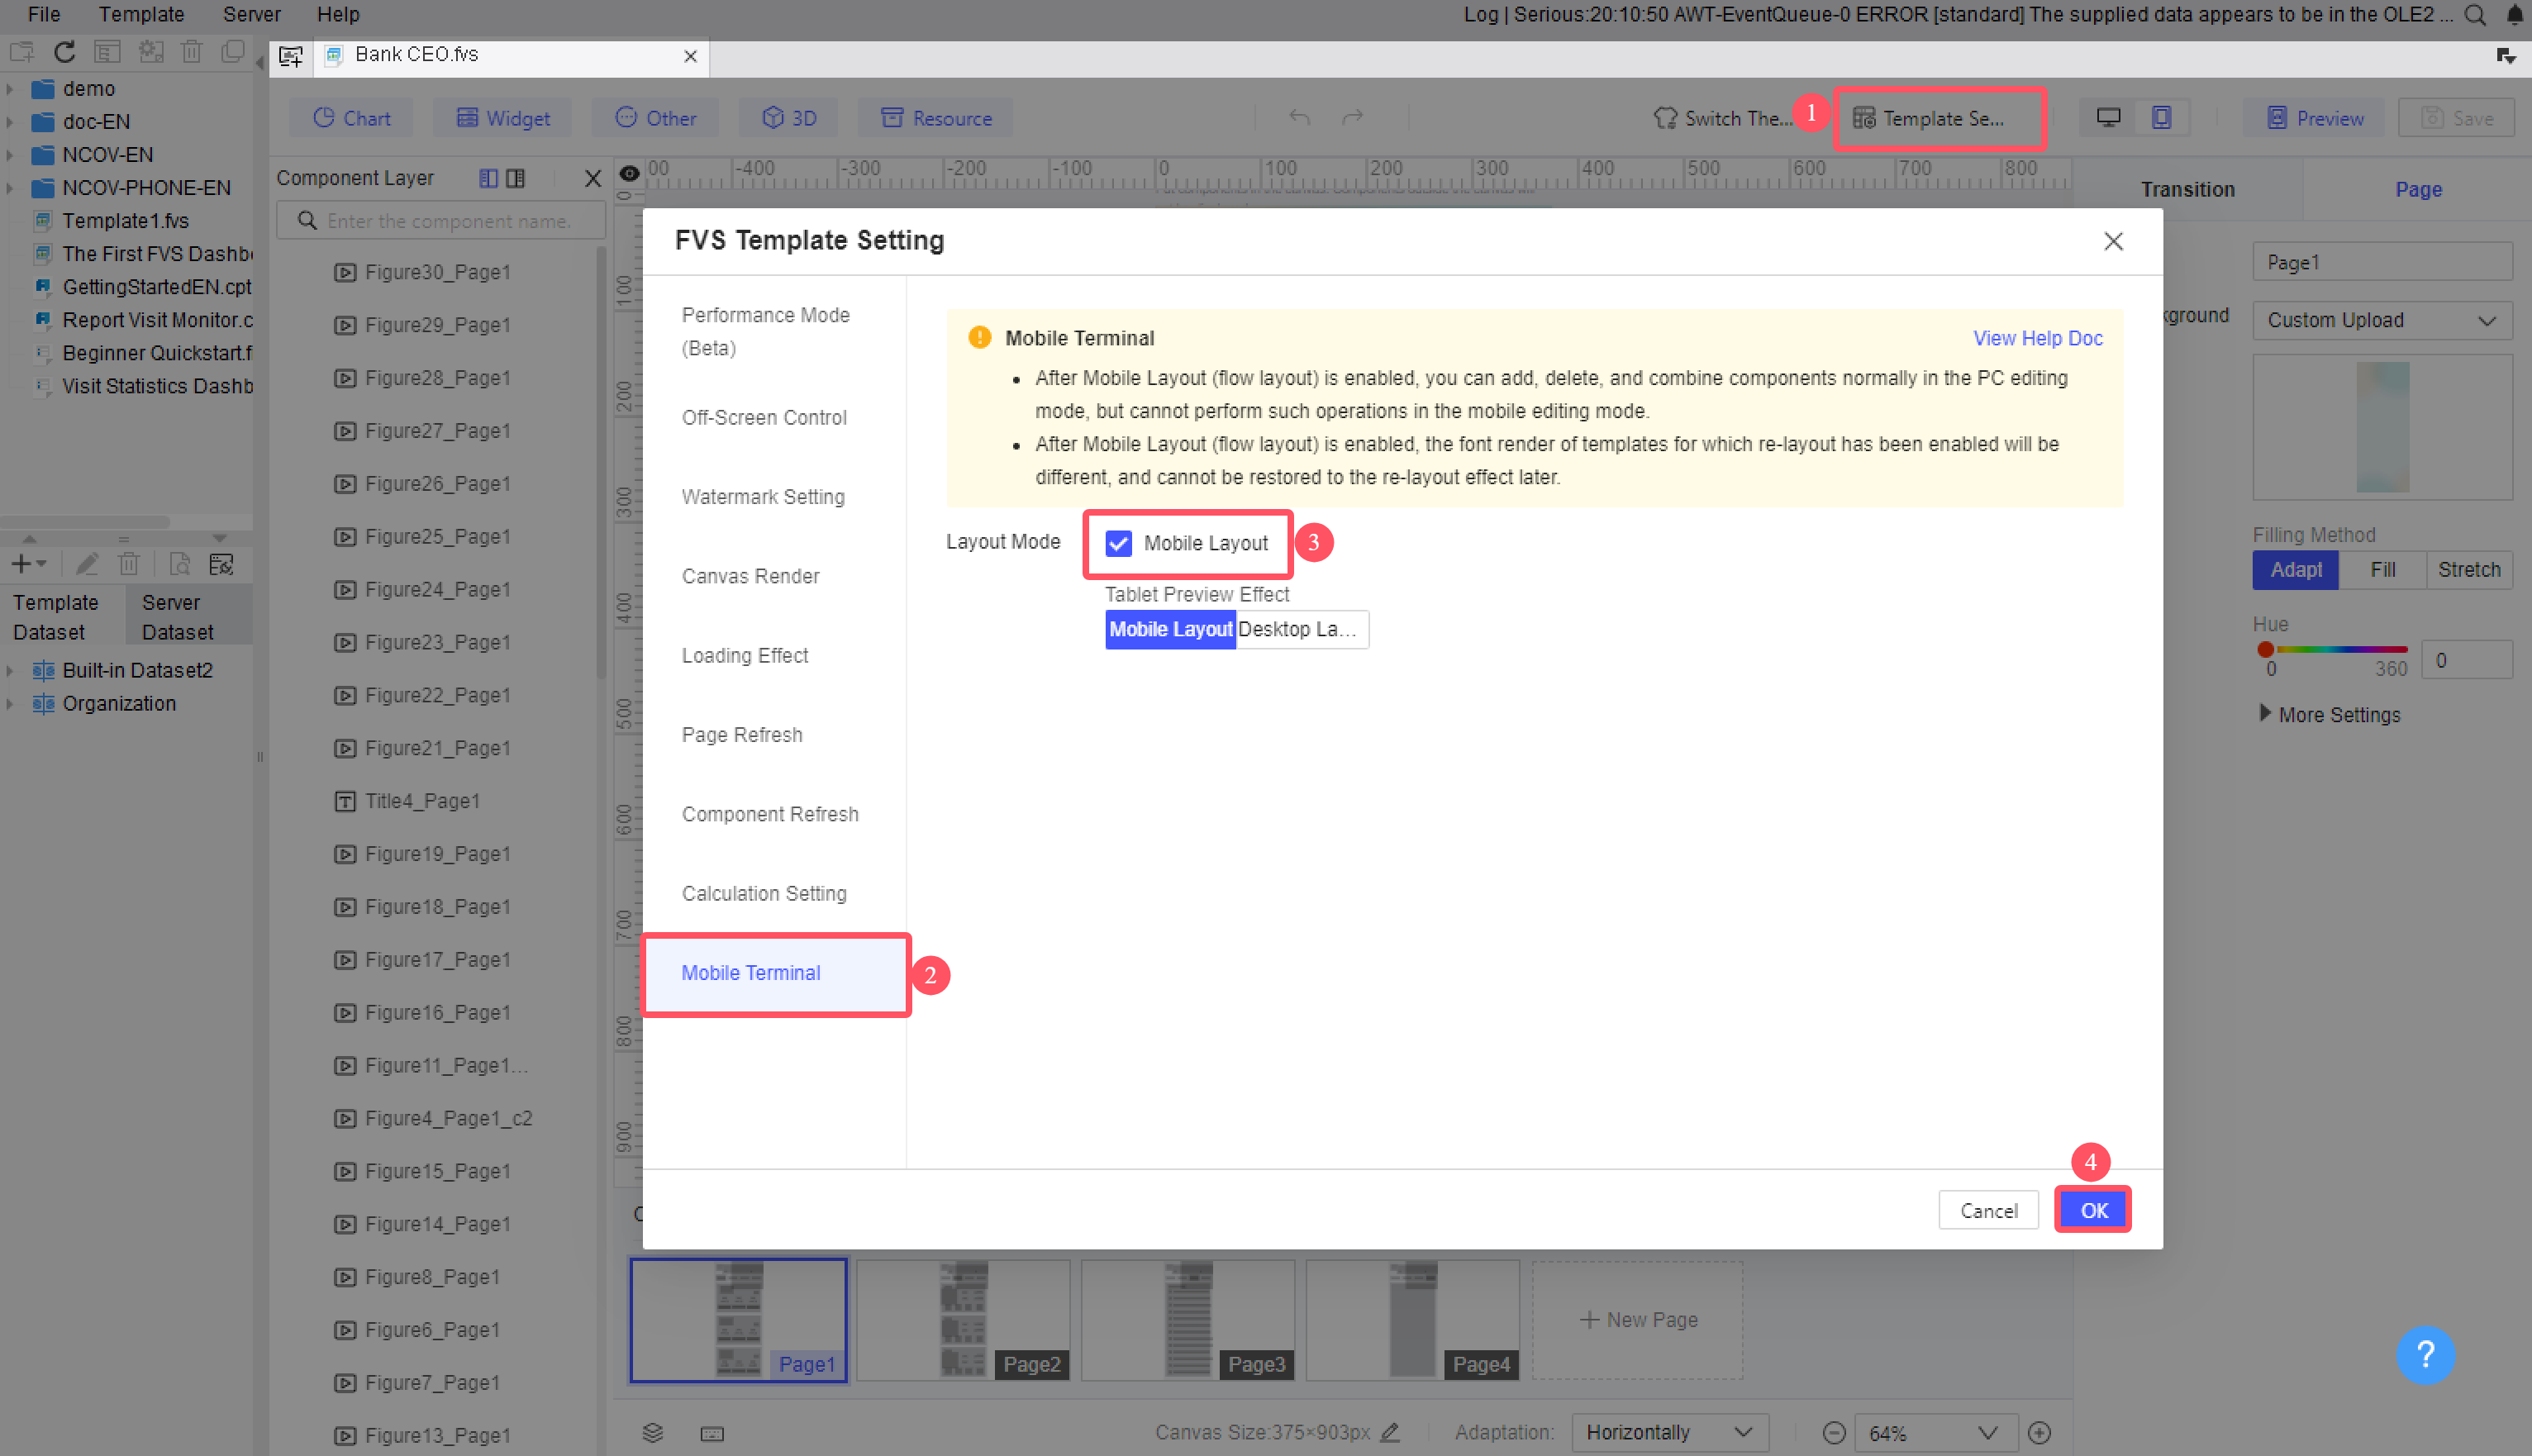Viewport: 2532px width, 1456px height.
Task: Add a new Template Dataset
Action: click(x=22, y=563)
